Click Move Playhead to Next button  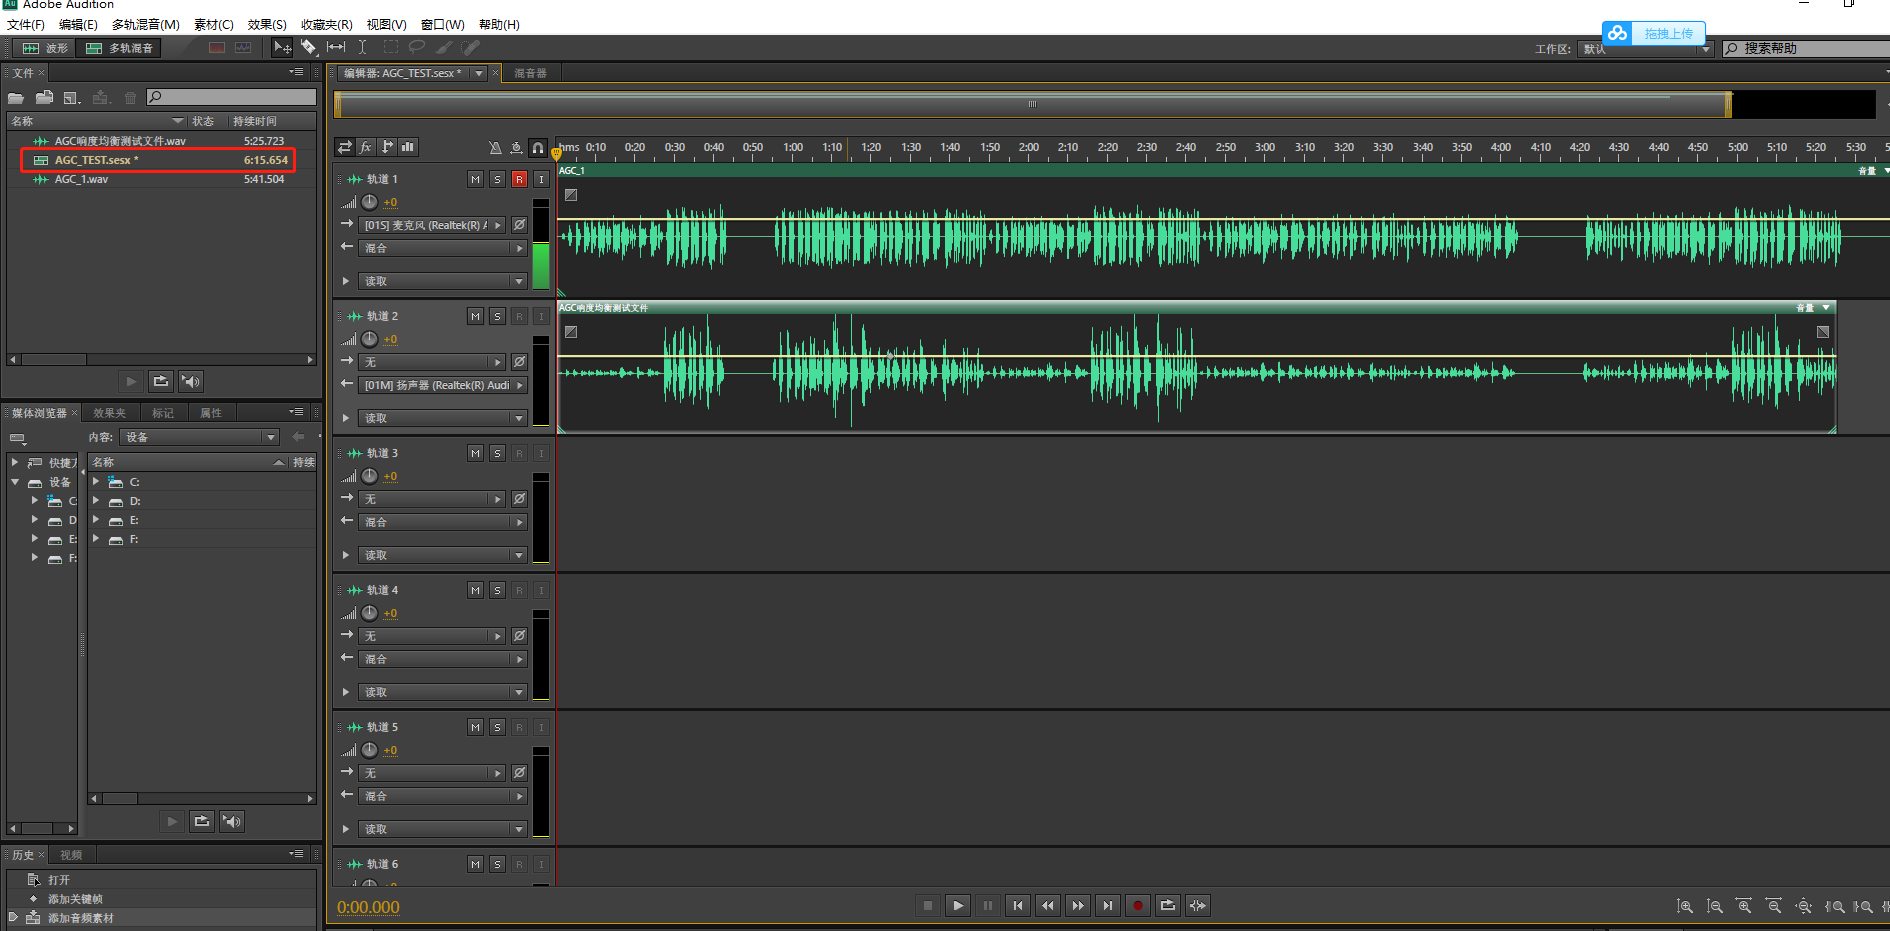[x=1108, y=906]
